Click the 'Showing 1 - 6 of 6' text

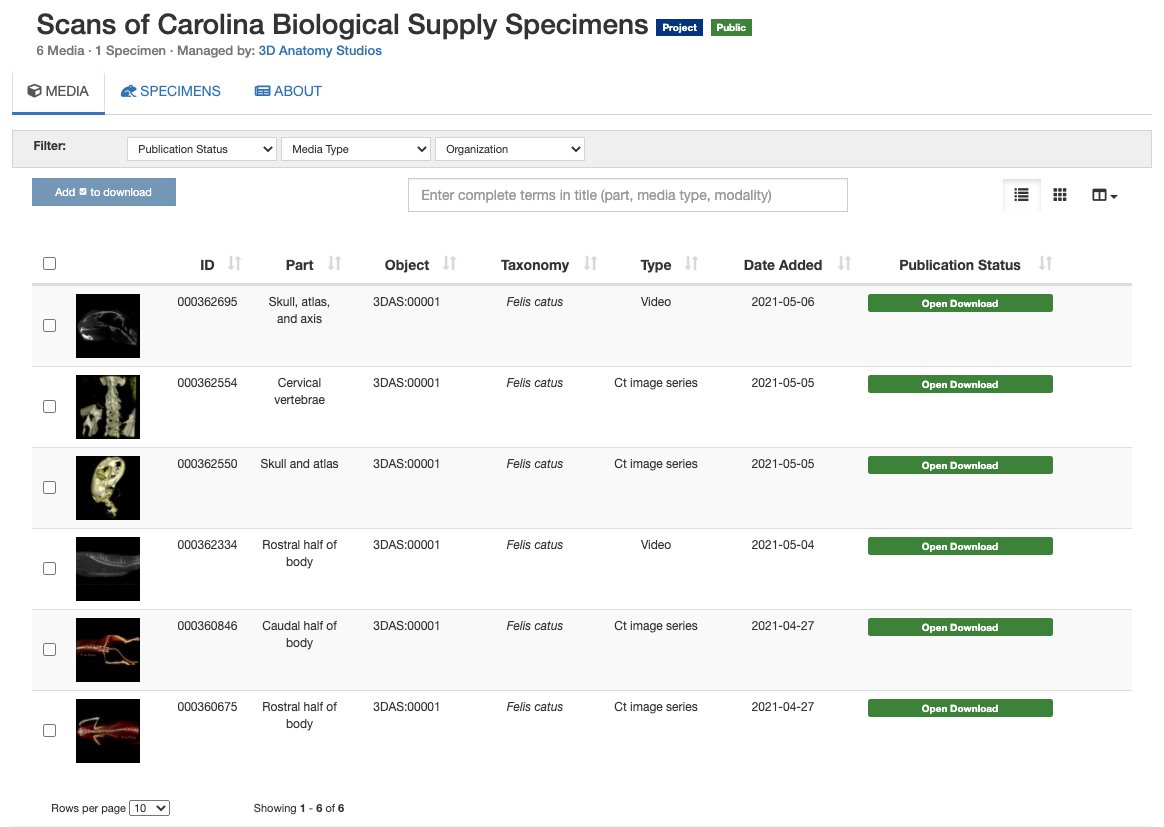pyautogui.click(x=298, y=808)
